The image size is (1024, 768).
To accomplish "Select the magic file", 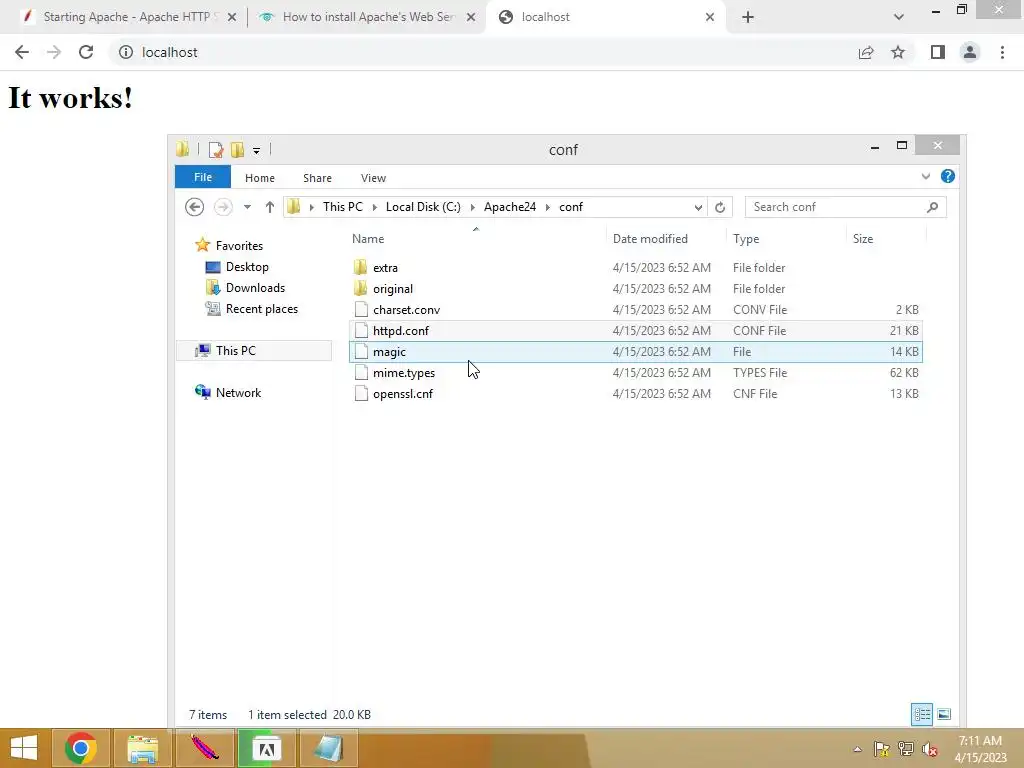I will point(636,351).
